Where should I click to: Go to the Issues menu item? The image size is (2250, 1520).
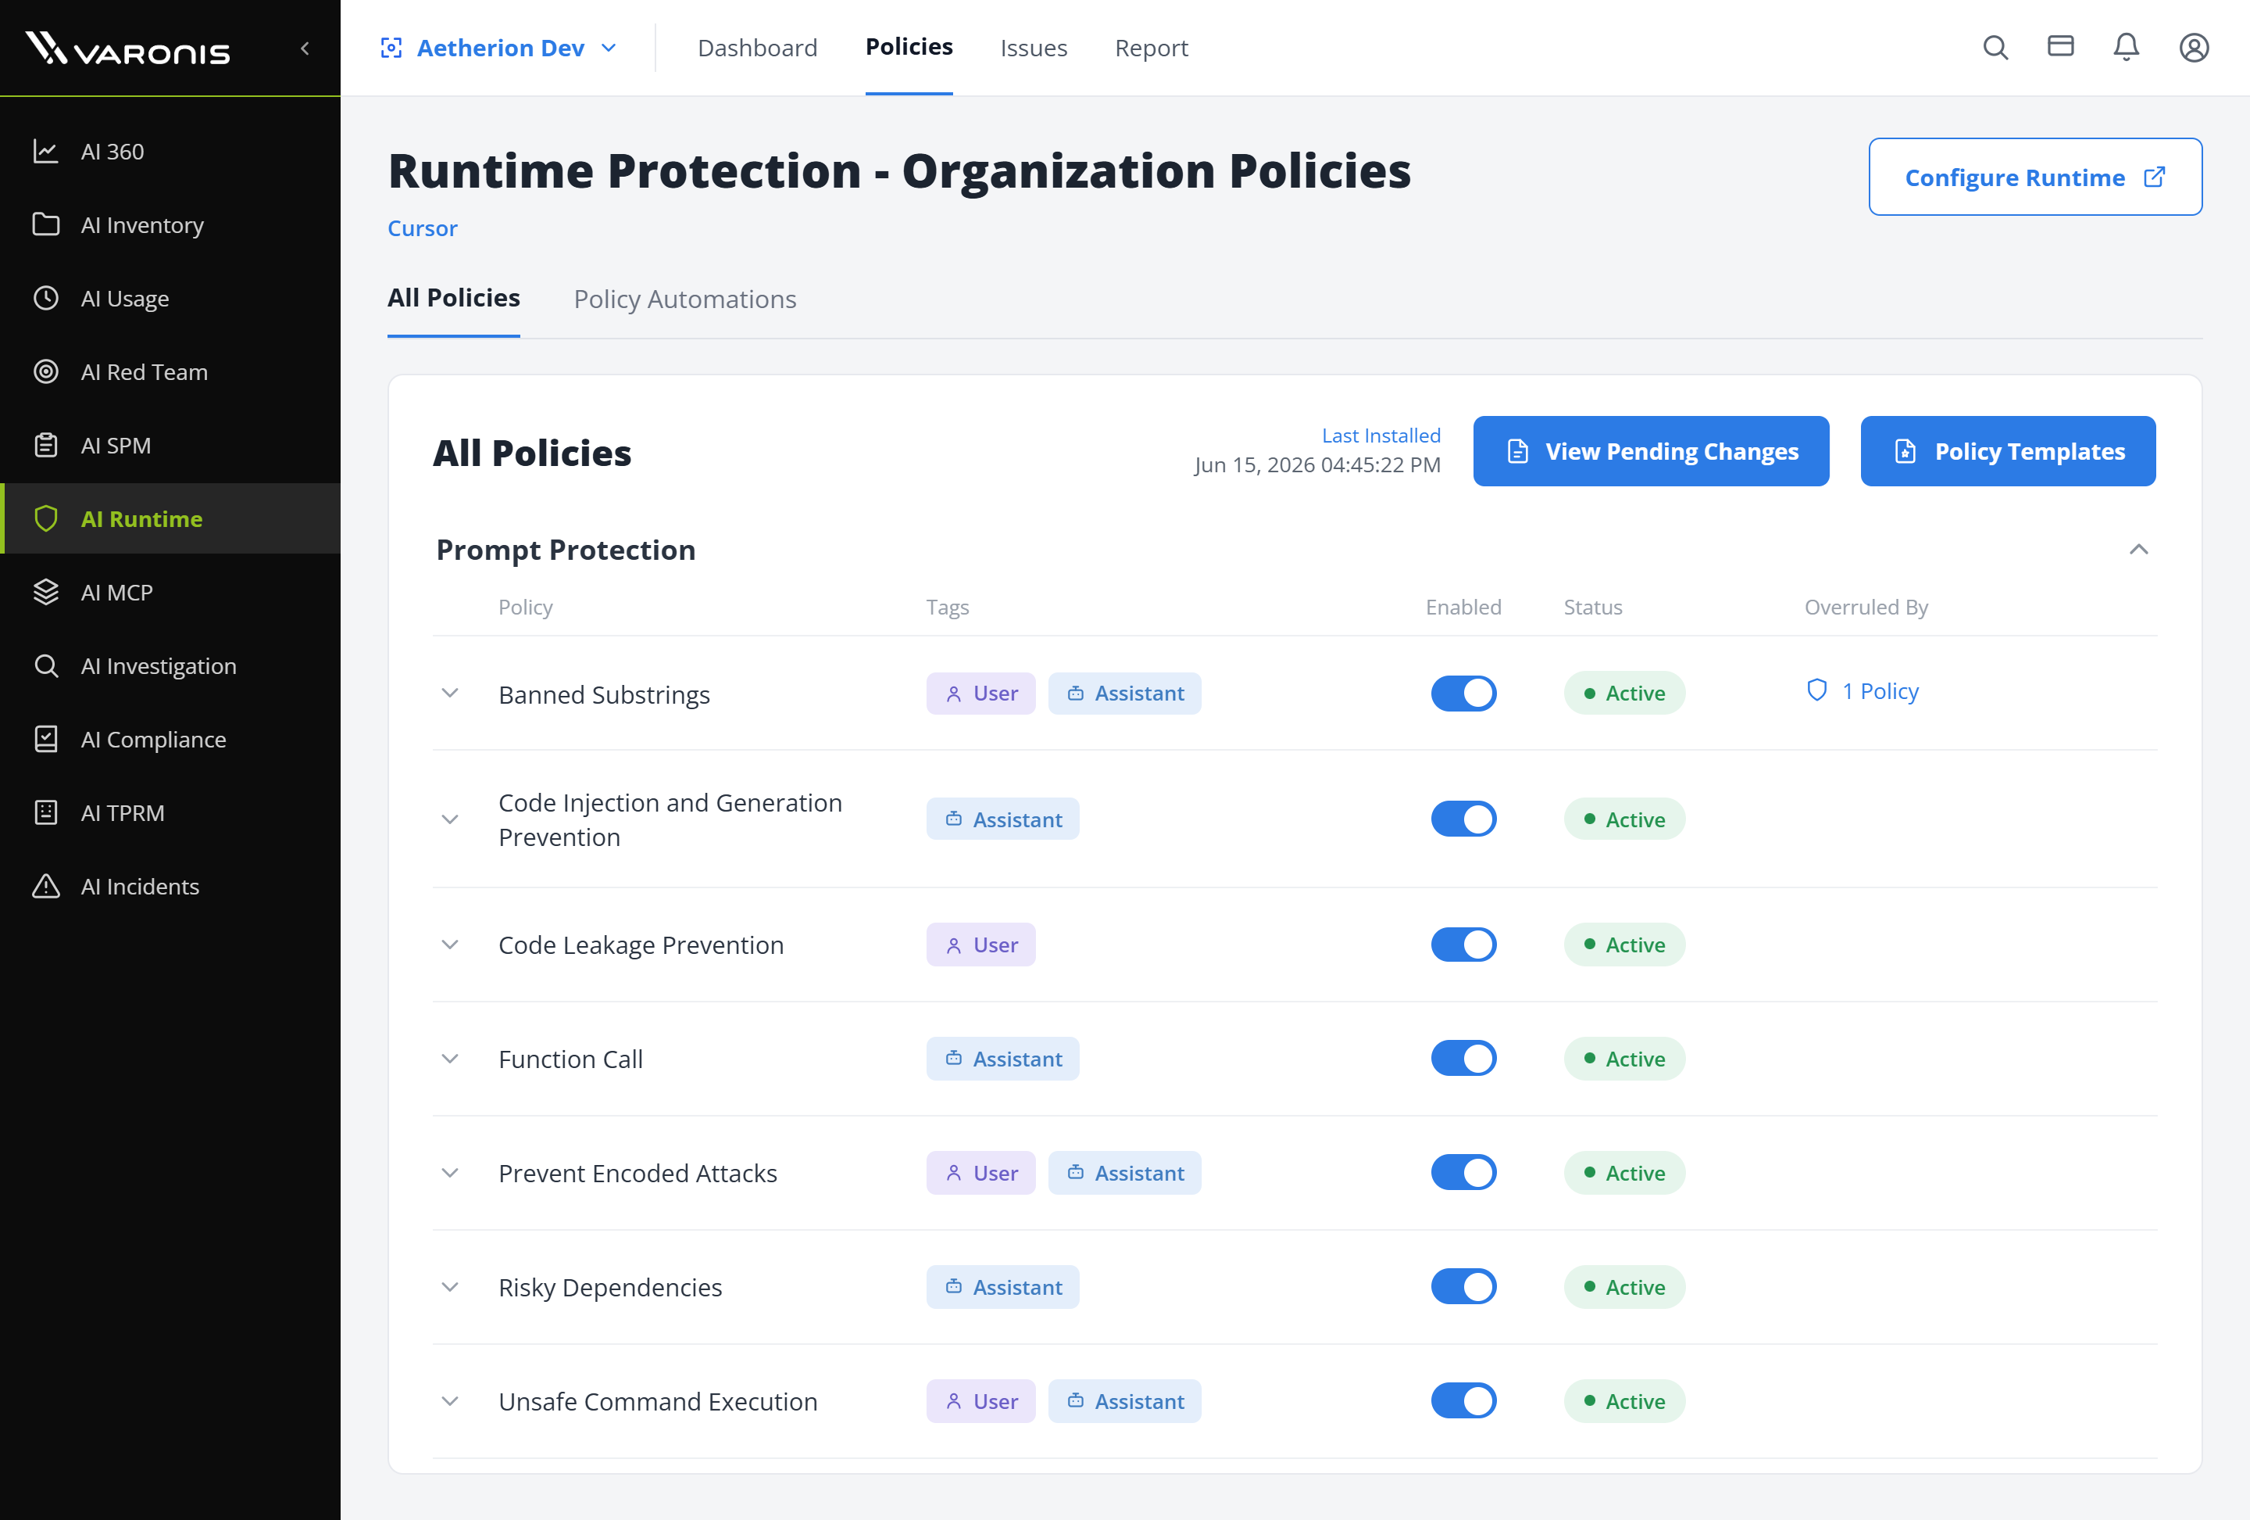(x=1033, y=48)
